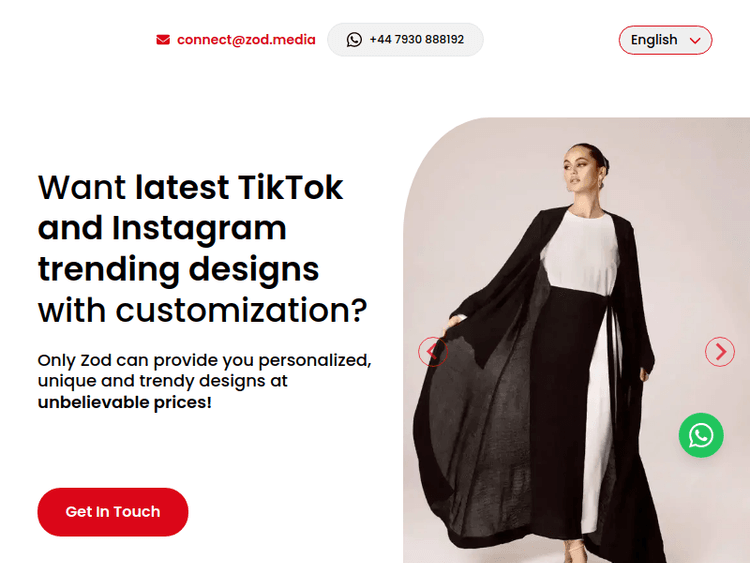Expand the language selector chevron arrow
750x563 pixels.
[695, 41]
